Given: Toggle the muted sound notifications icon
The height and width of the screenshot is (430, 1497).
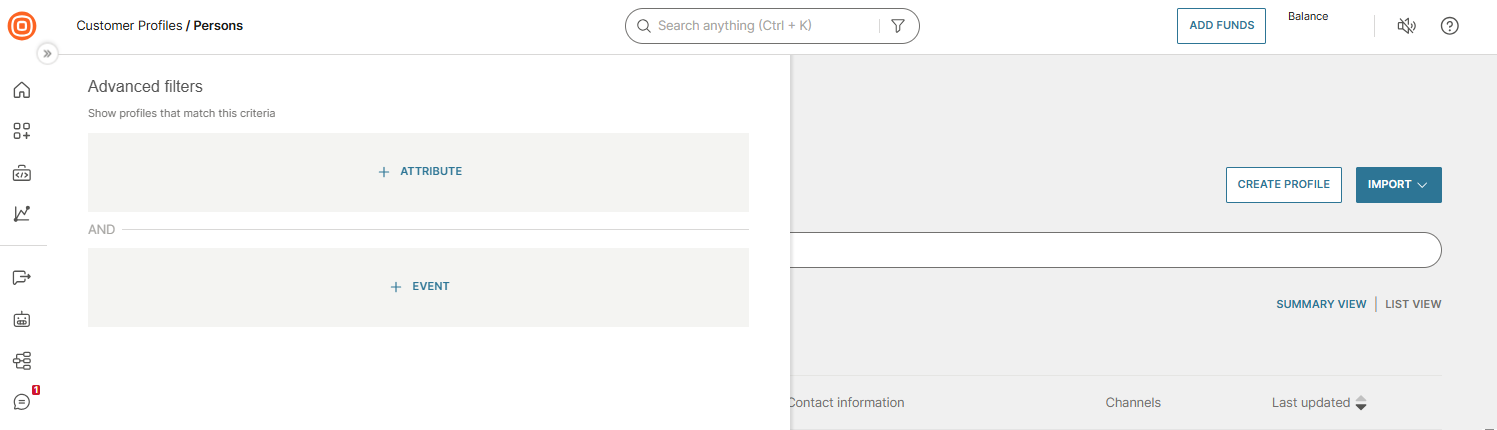Looking at the screenshot, I should coord(1406,26).
